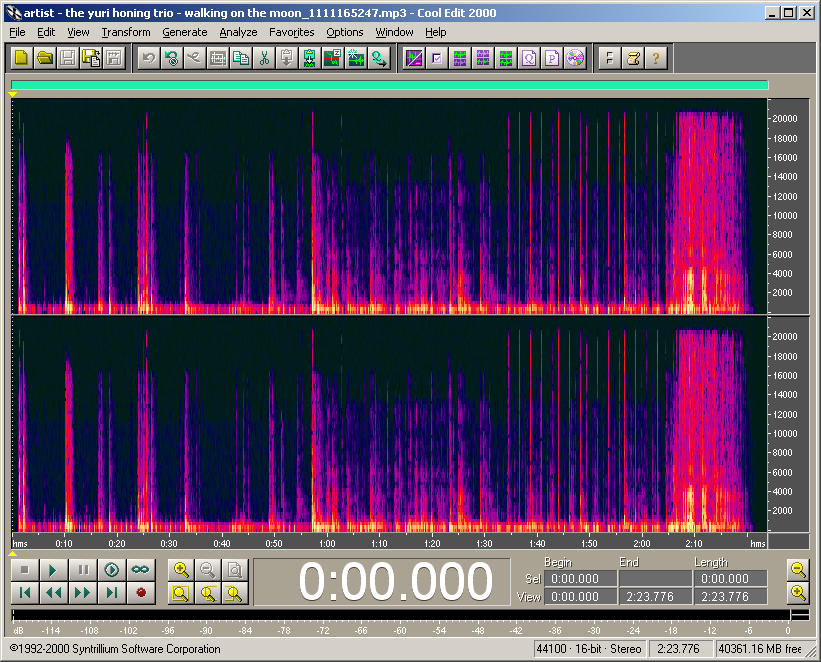Viewport: 821px width, 662px height.
Task: Toggle the spectral/waveform view icon
Action: 414,58
